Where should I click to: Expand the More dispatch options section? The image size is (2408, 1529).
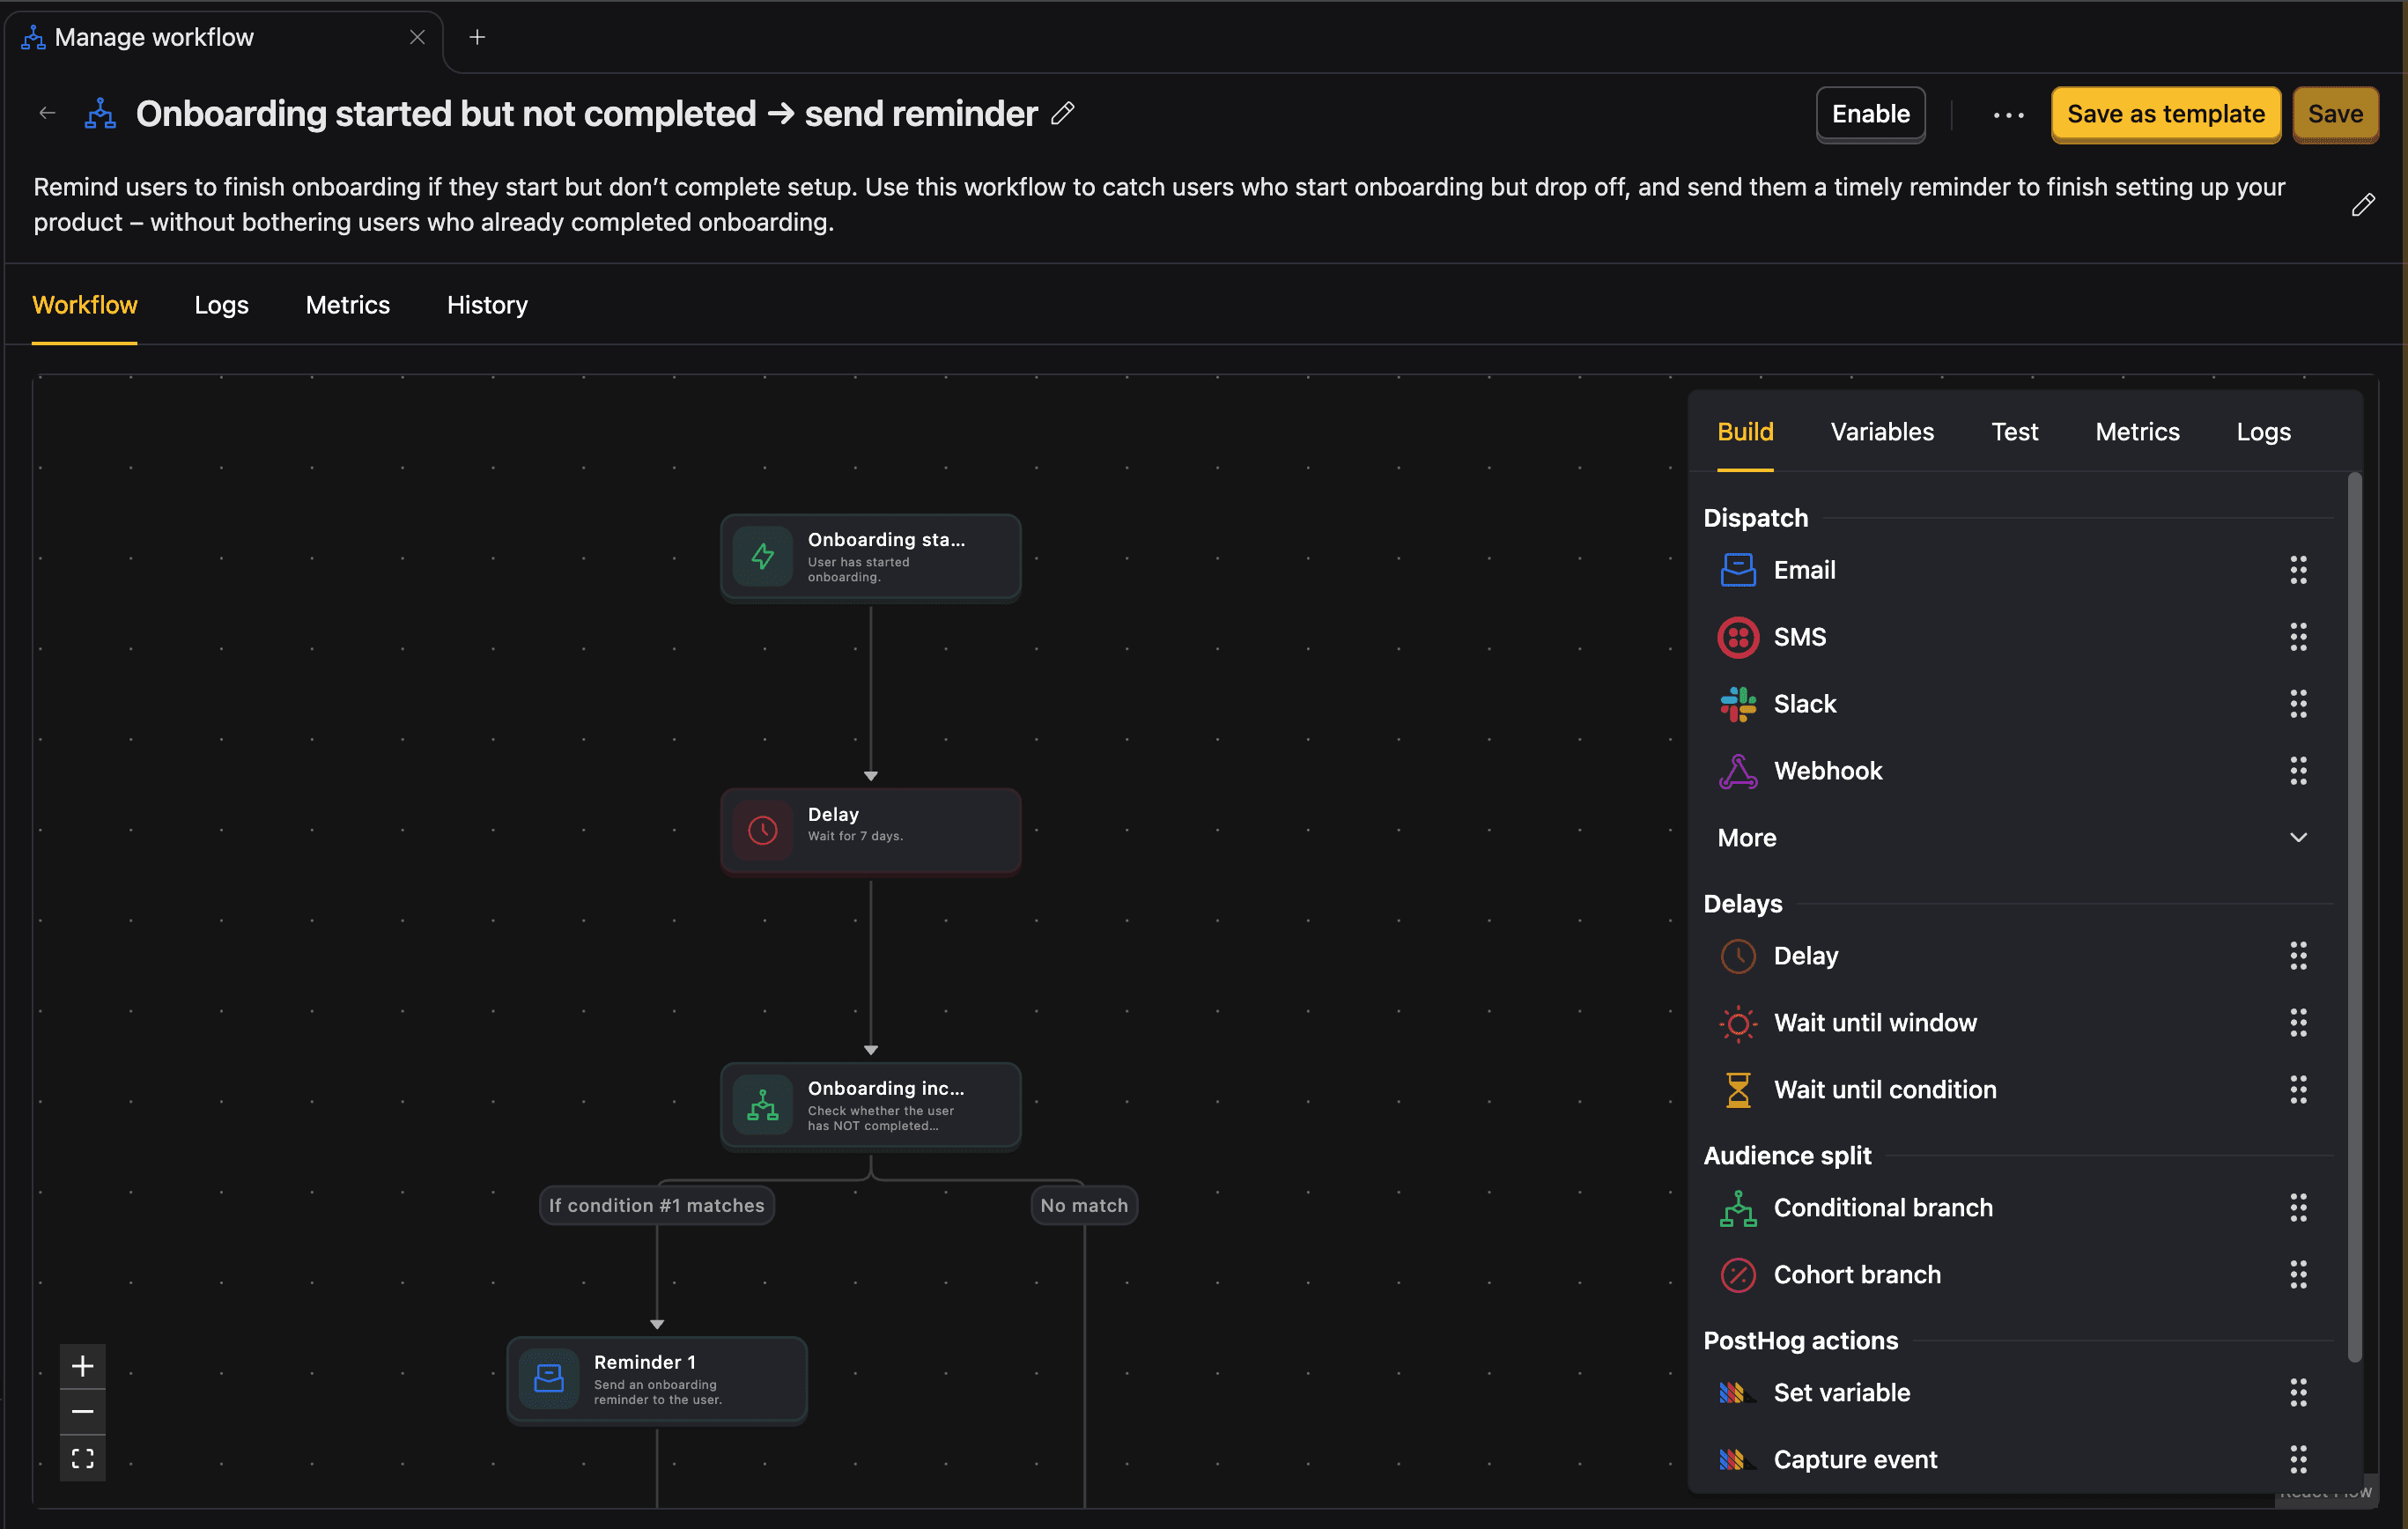coord(2298,837)
